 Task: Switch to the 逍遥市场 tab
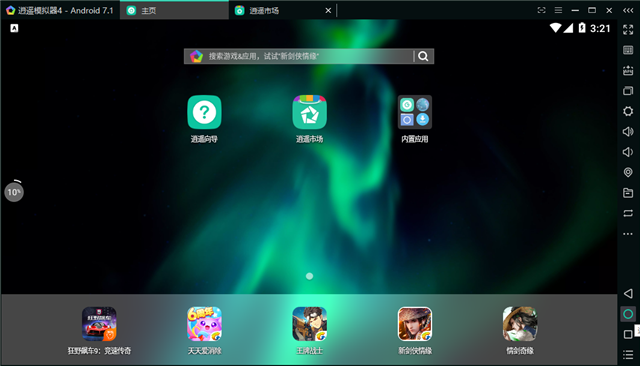pos(282,11)
